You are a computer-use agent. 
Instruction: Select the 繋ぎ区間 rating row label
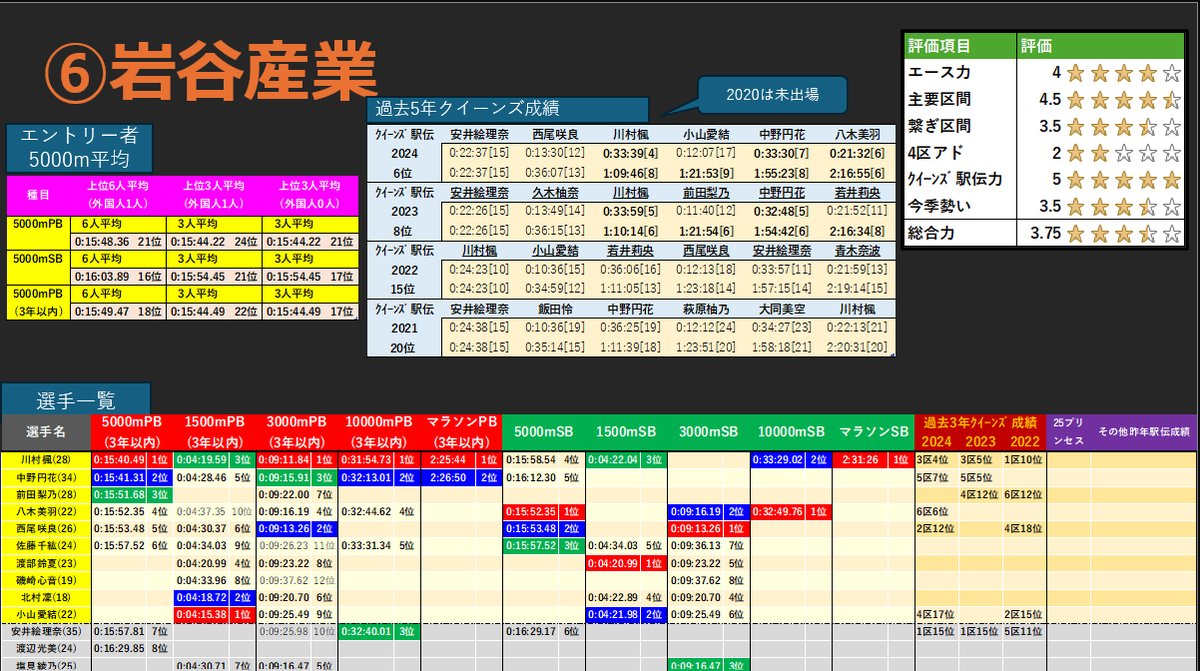(x=940, y=126)
